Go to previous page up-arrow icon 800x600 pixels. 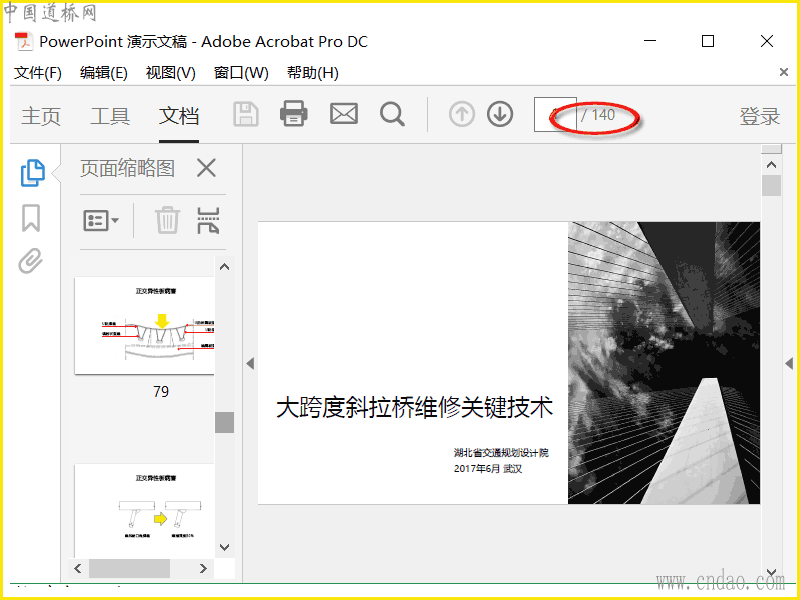(462, 114)
